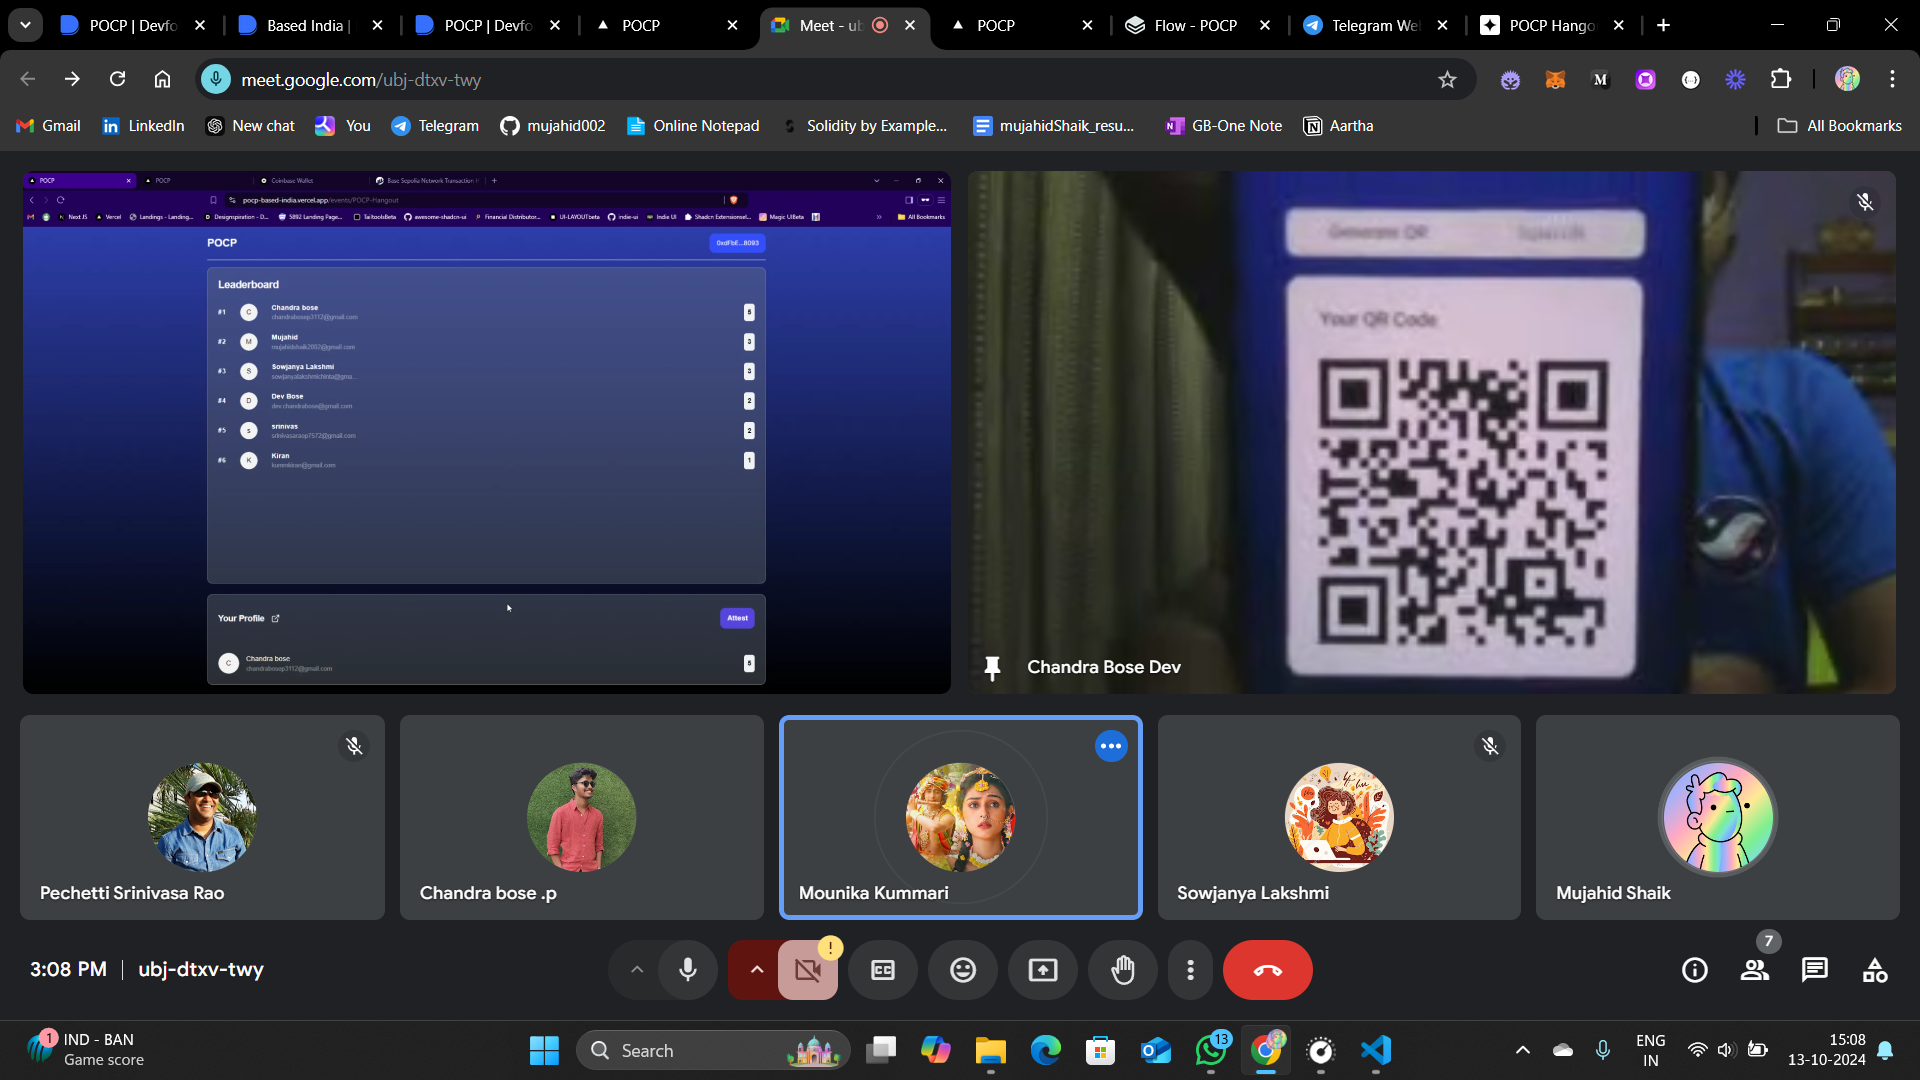Open Outlook from the taskbar
Screen dimensions: 1920x1080
tap(1156, 1050)
